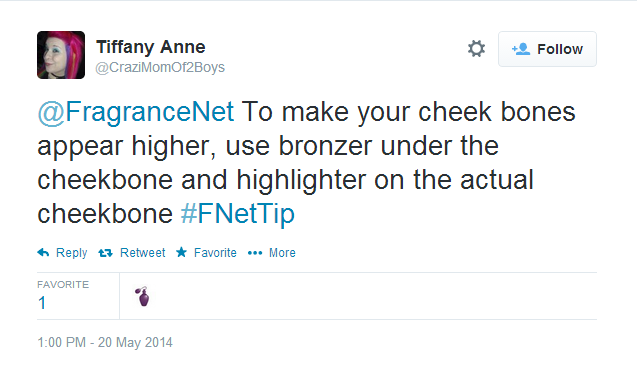Open the Tiffany Anne profile name link
The width and height of the screenshot is (637, 365).
[151, 47]
